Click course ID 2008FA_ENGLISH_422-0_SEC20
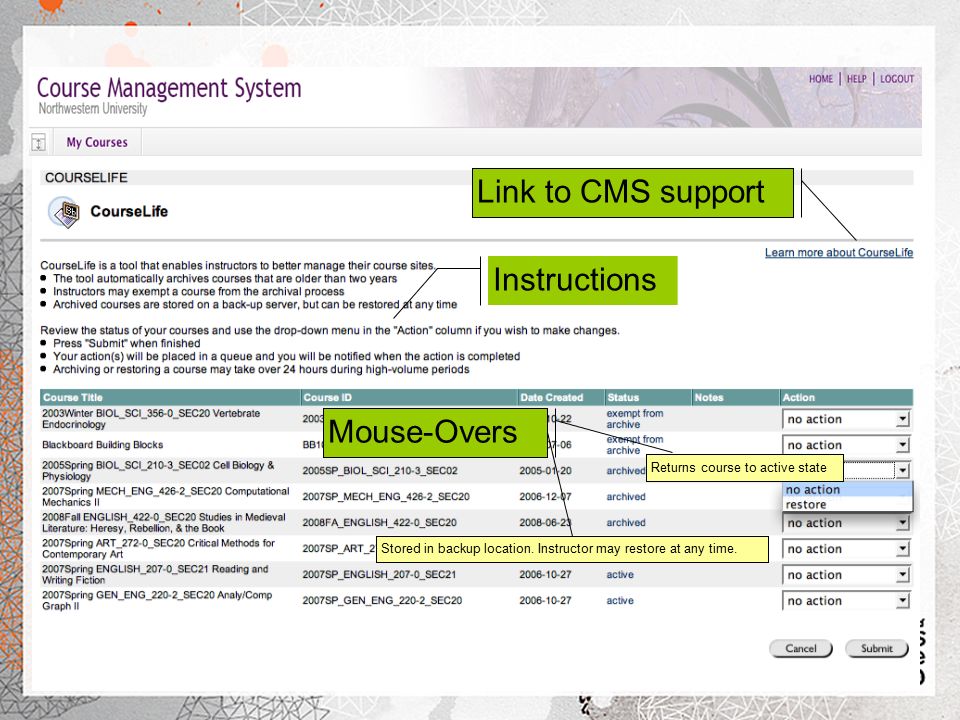 coord(379,522)
